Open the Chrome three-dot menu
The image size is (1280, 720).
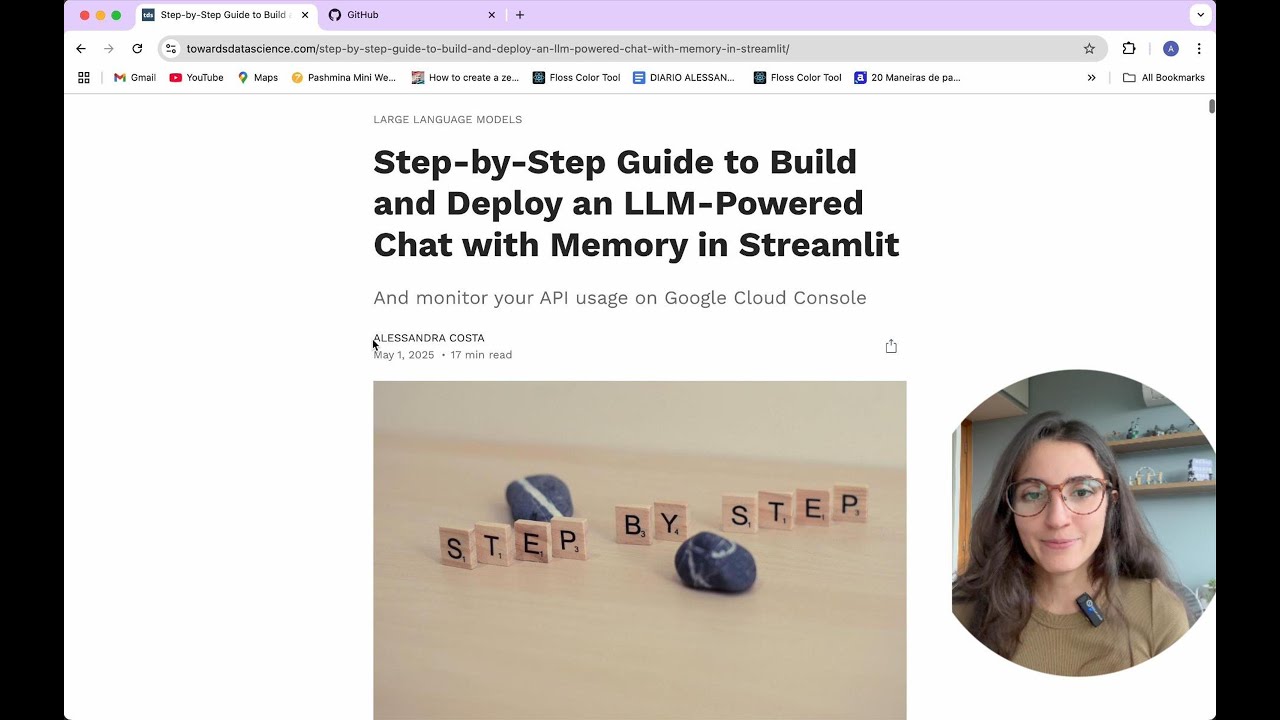point(1199,48)
